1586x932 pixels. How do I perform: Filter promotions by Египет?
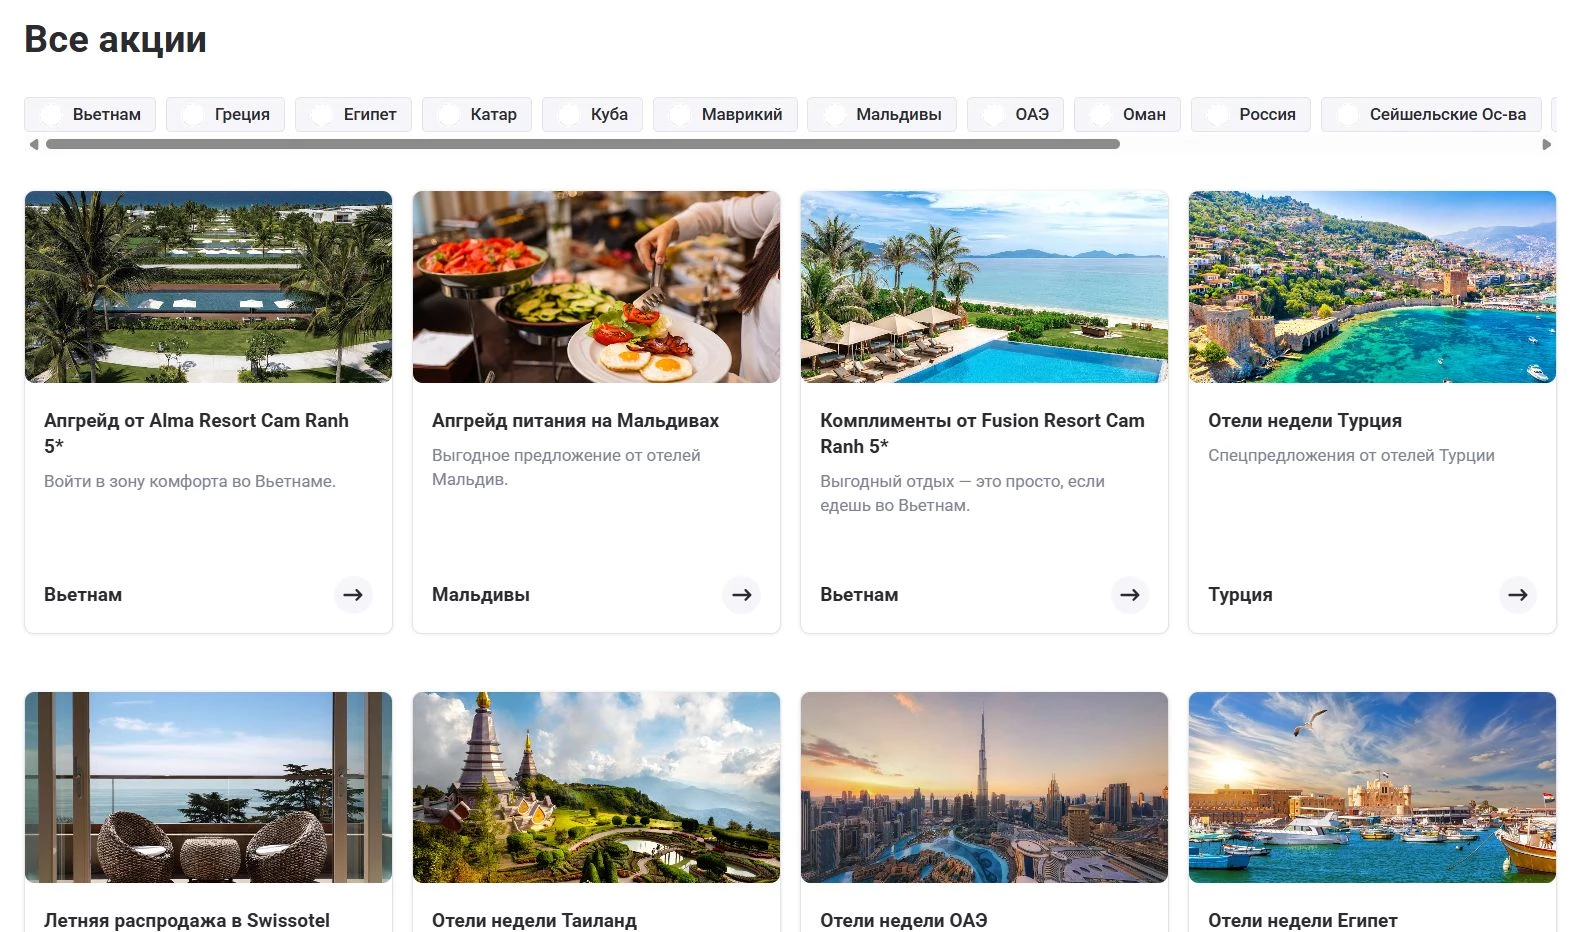coord(353,114)
